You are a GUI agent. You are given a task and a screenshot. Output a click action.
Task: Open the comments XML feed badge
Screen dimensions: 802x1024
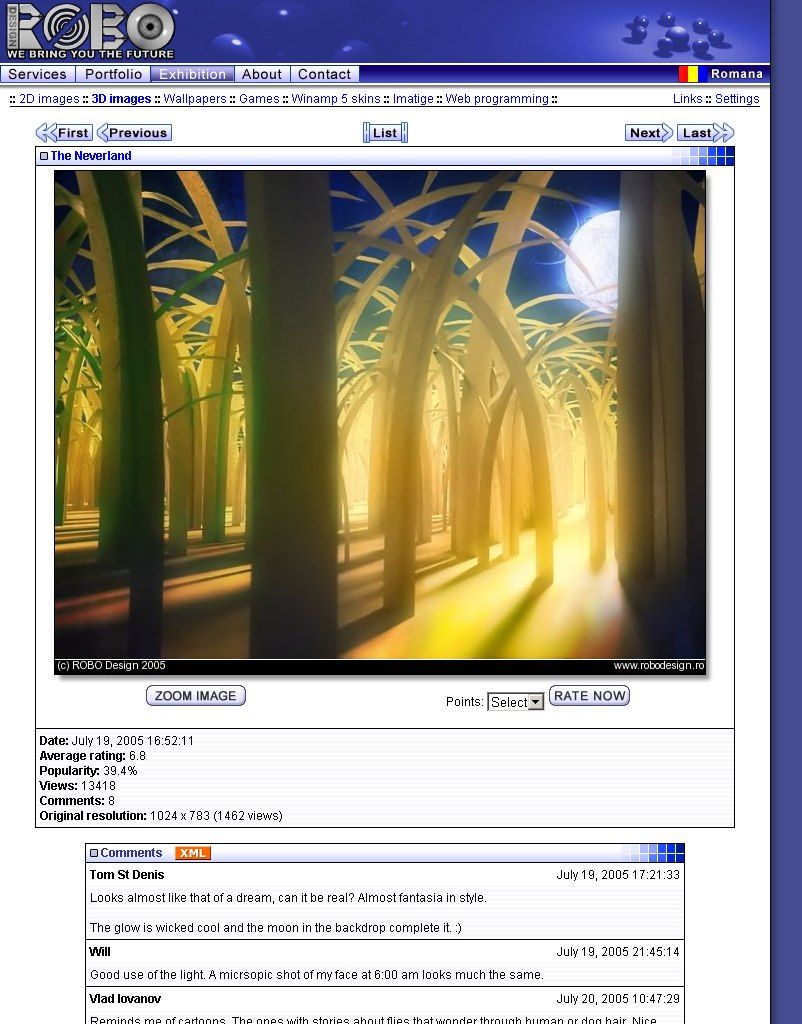coord(192,853)
